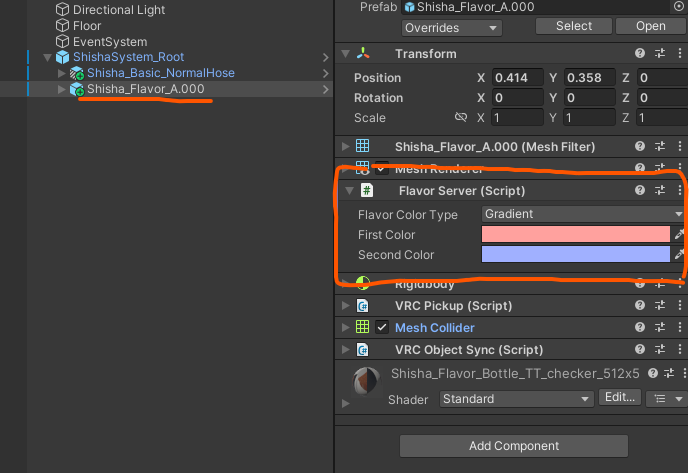Viewport: 690px width, 473px height.
Task: Select Shisha_Flavor_A.000 in hierarchy
Action: pos(146,89)
